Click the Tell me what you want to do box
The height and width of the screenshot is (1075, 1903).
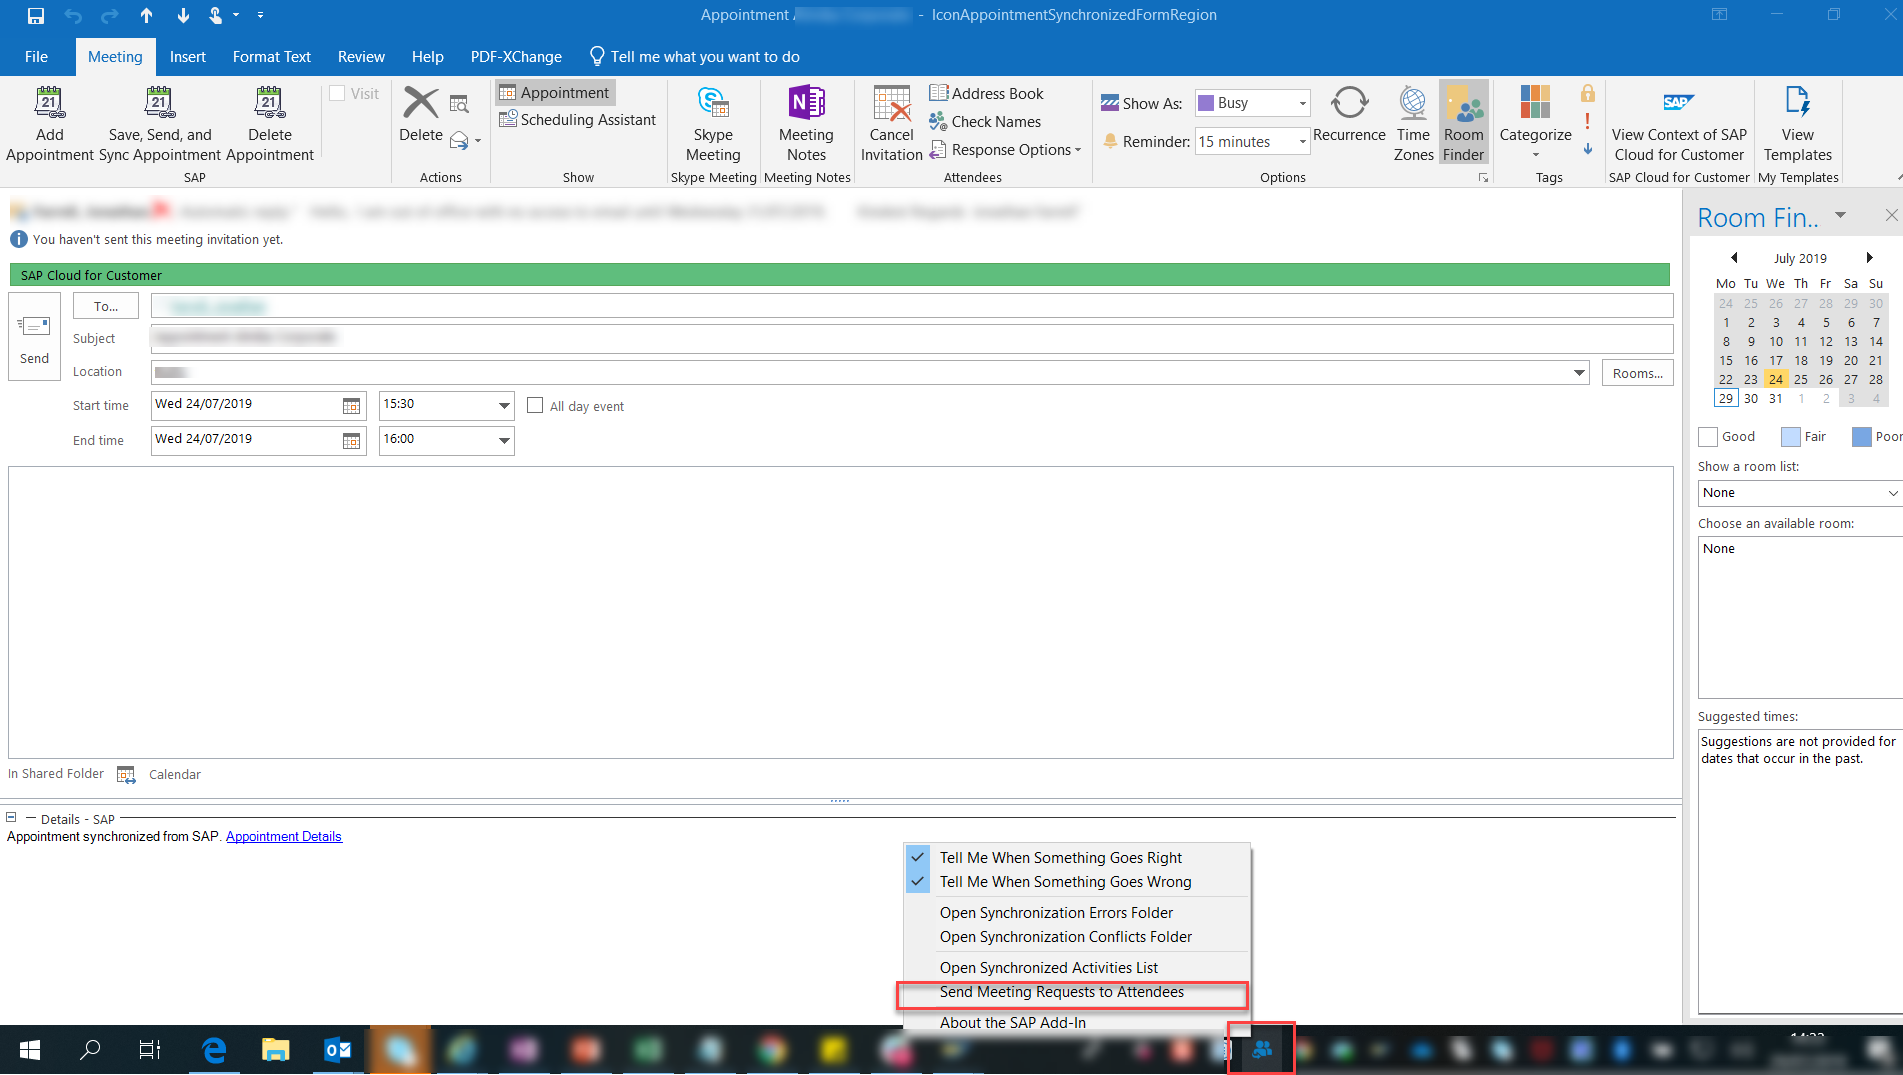(x=694, y=57)
